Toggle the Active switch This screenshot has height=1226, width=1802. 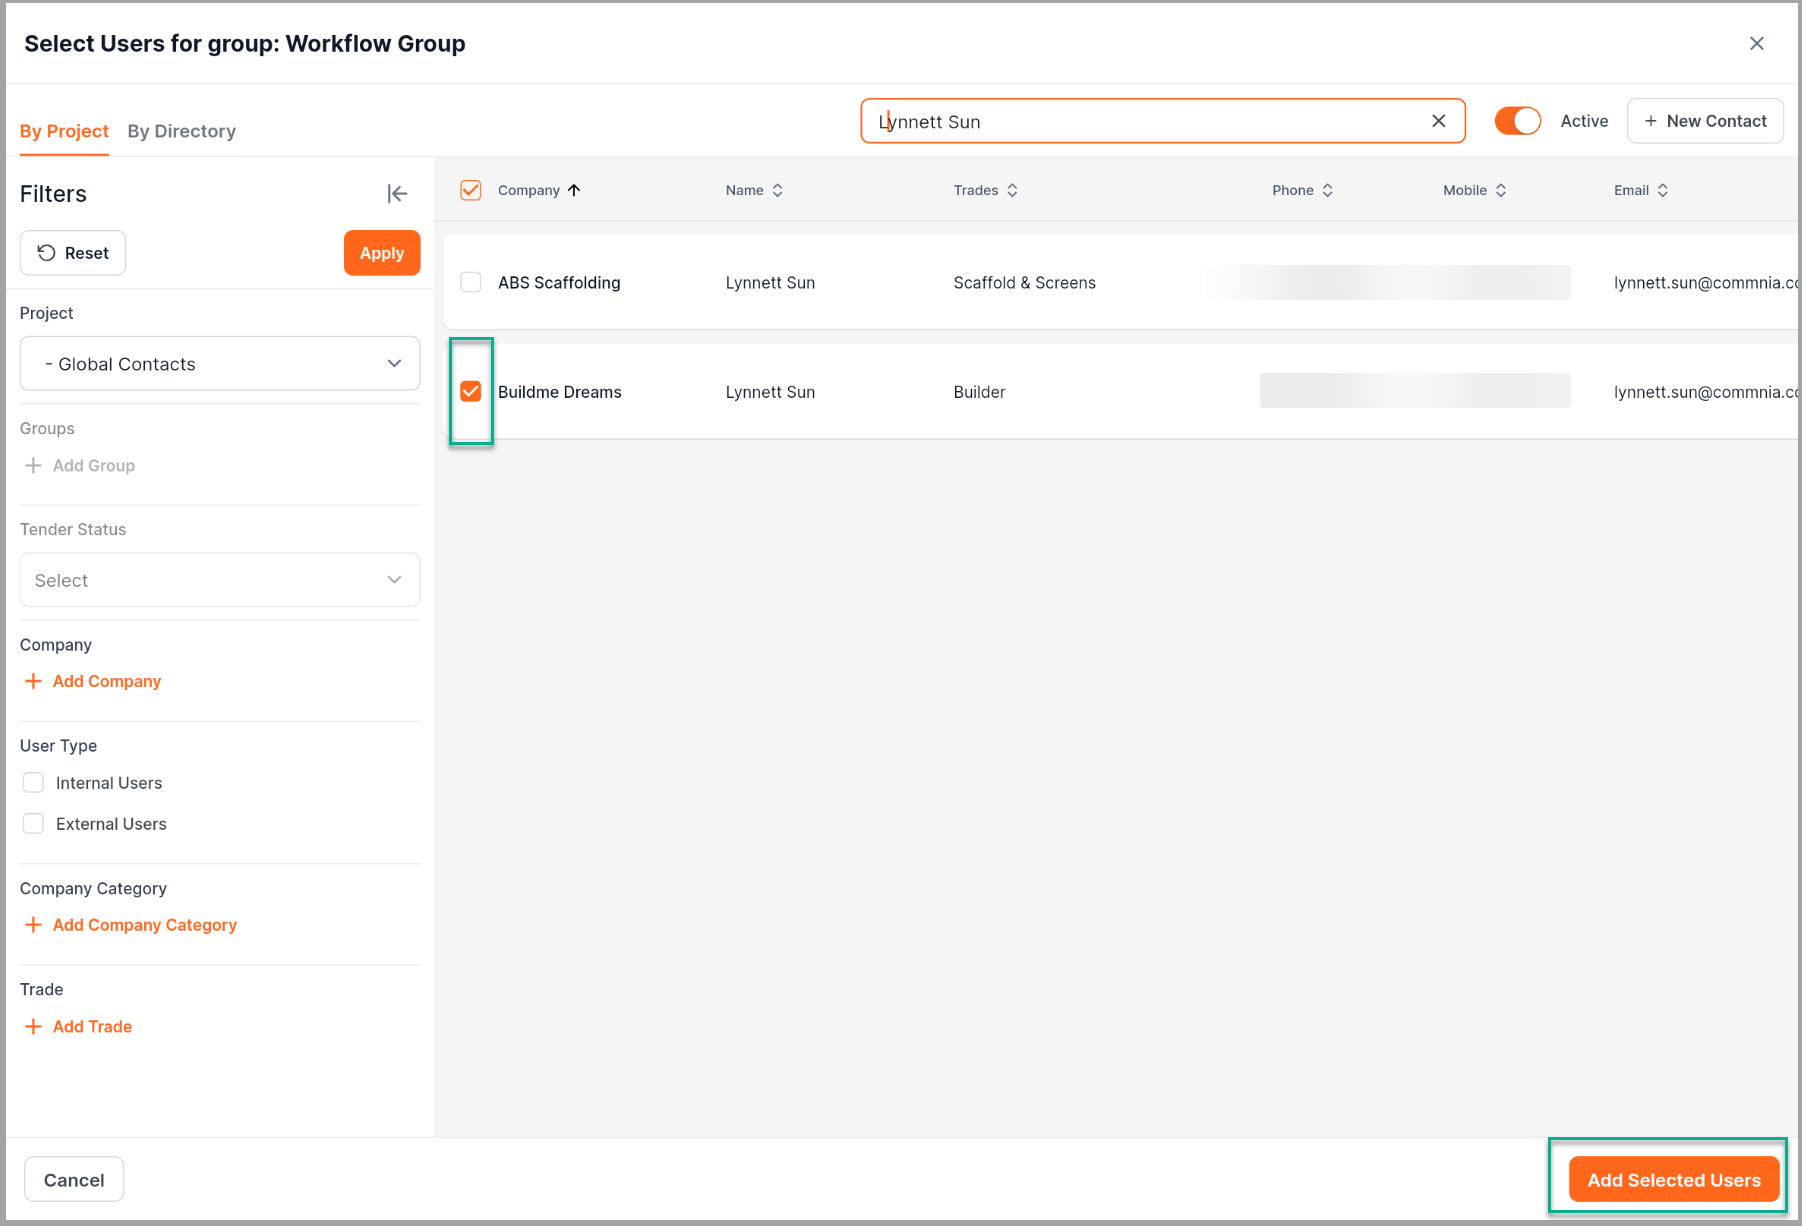click(1517, 121)
